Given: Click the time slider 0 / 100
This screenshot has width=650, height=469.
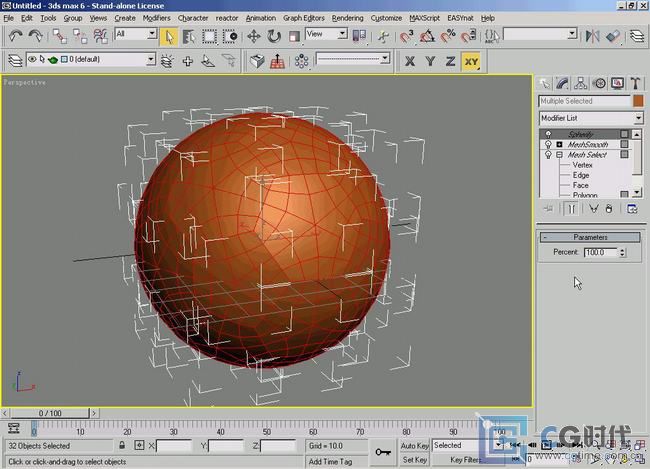Looking at the screenshot, I should [x=50, y=413].
